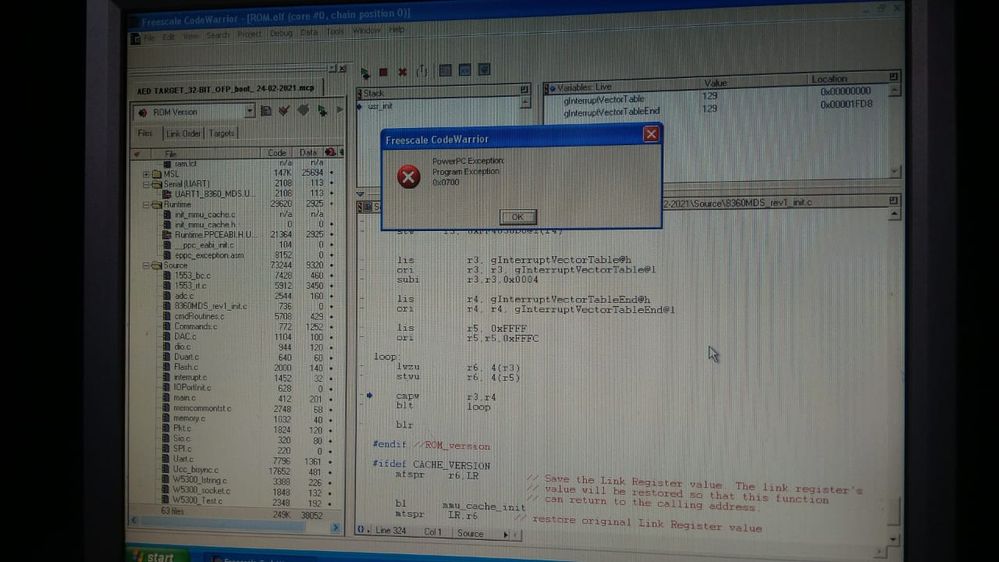Toggle debug info dot for memory.c
Viewport: 999px width, 562px height.
(x=330, y=419)
